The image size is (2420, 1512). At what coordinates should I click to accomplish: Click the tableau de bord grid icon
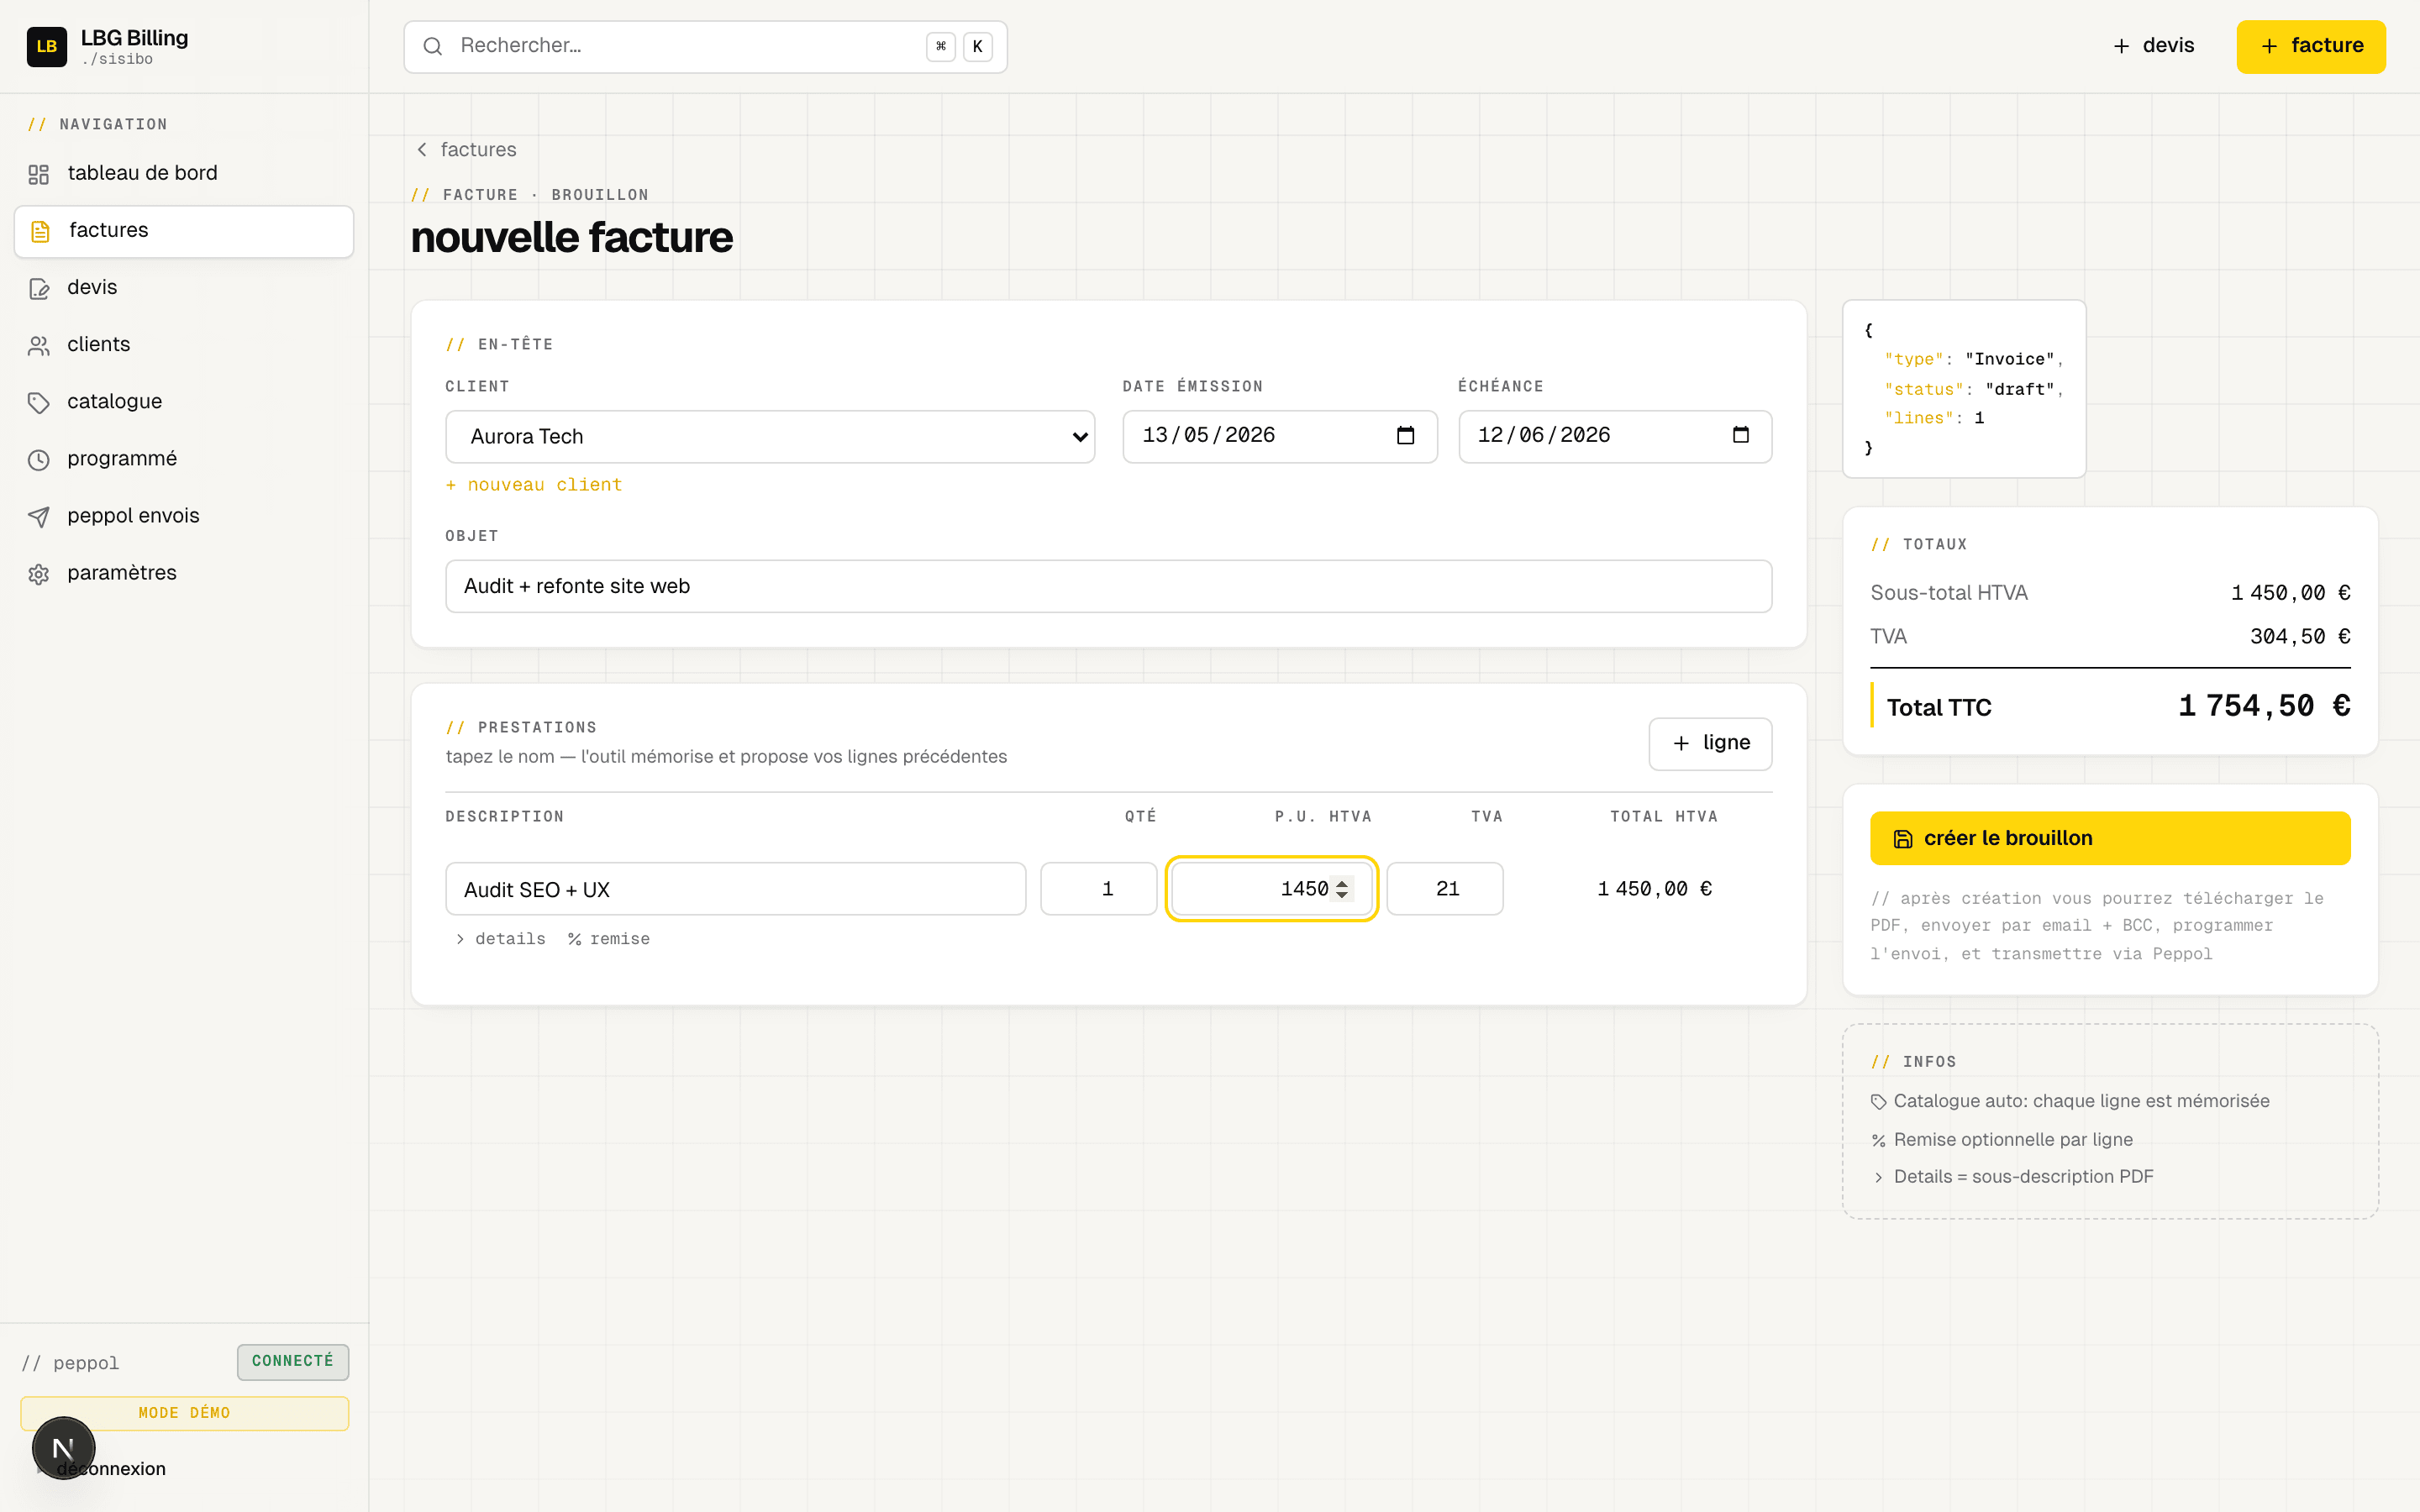(38, 174)
